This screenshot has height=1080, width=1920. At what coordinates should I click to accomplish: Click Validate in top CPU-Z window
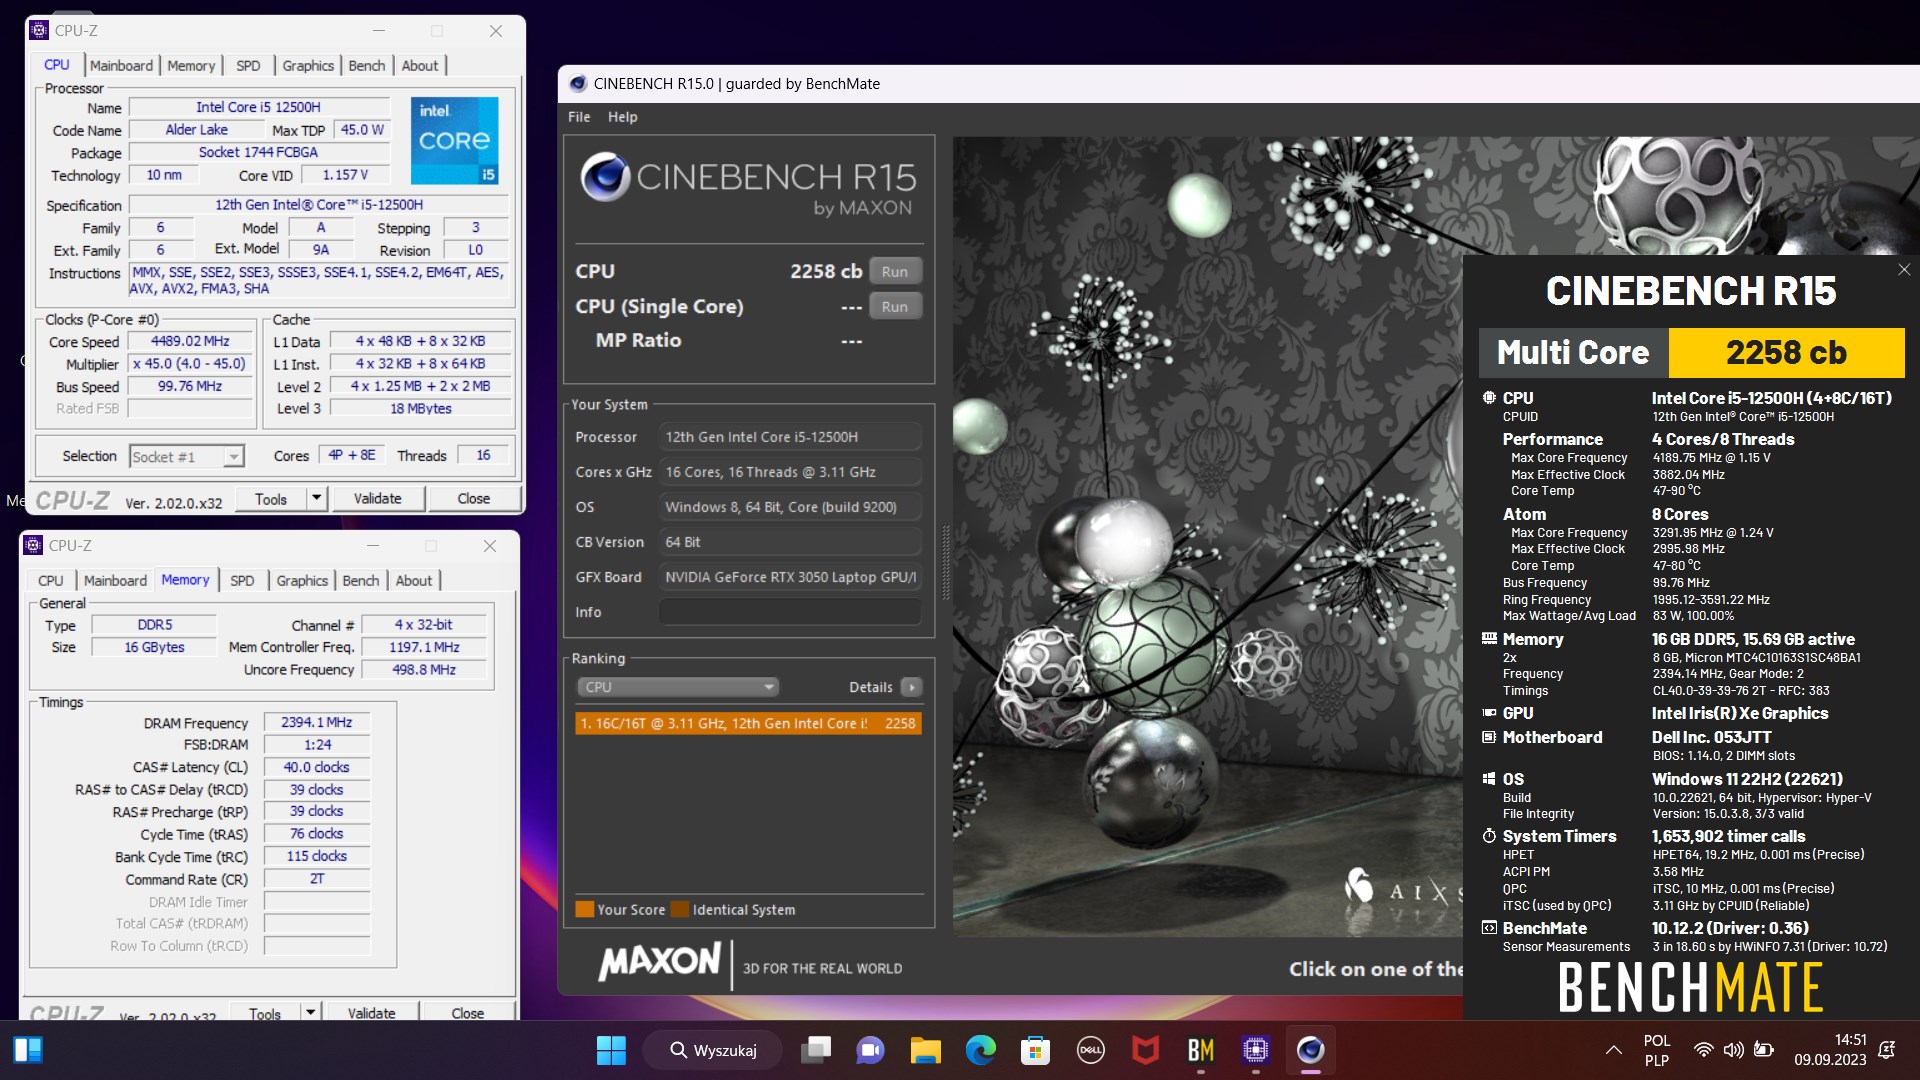[x=377, y=498]
